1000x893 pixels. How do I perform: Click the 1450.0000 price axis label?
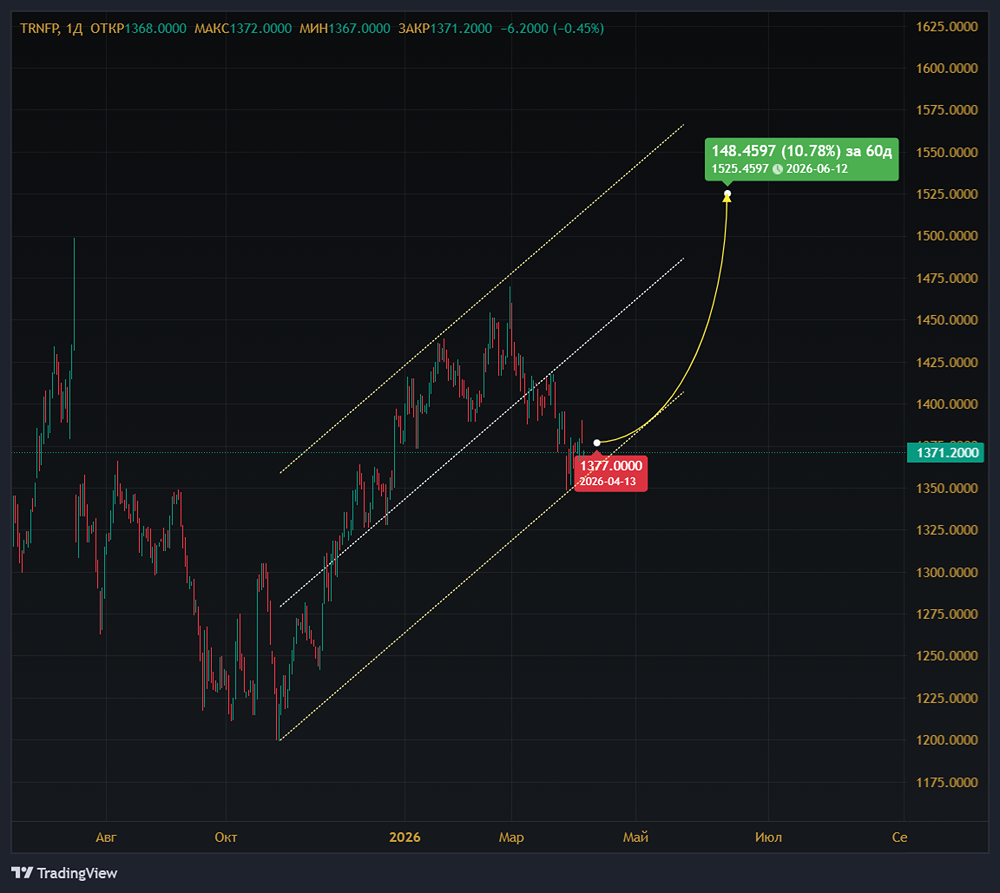[946, 320]
